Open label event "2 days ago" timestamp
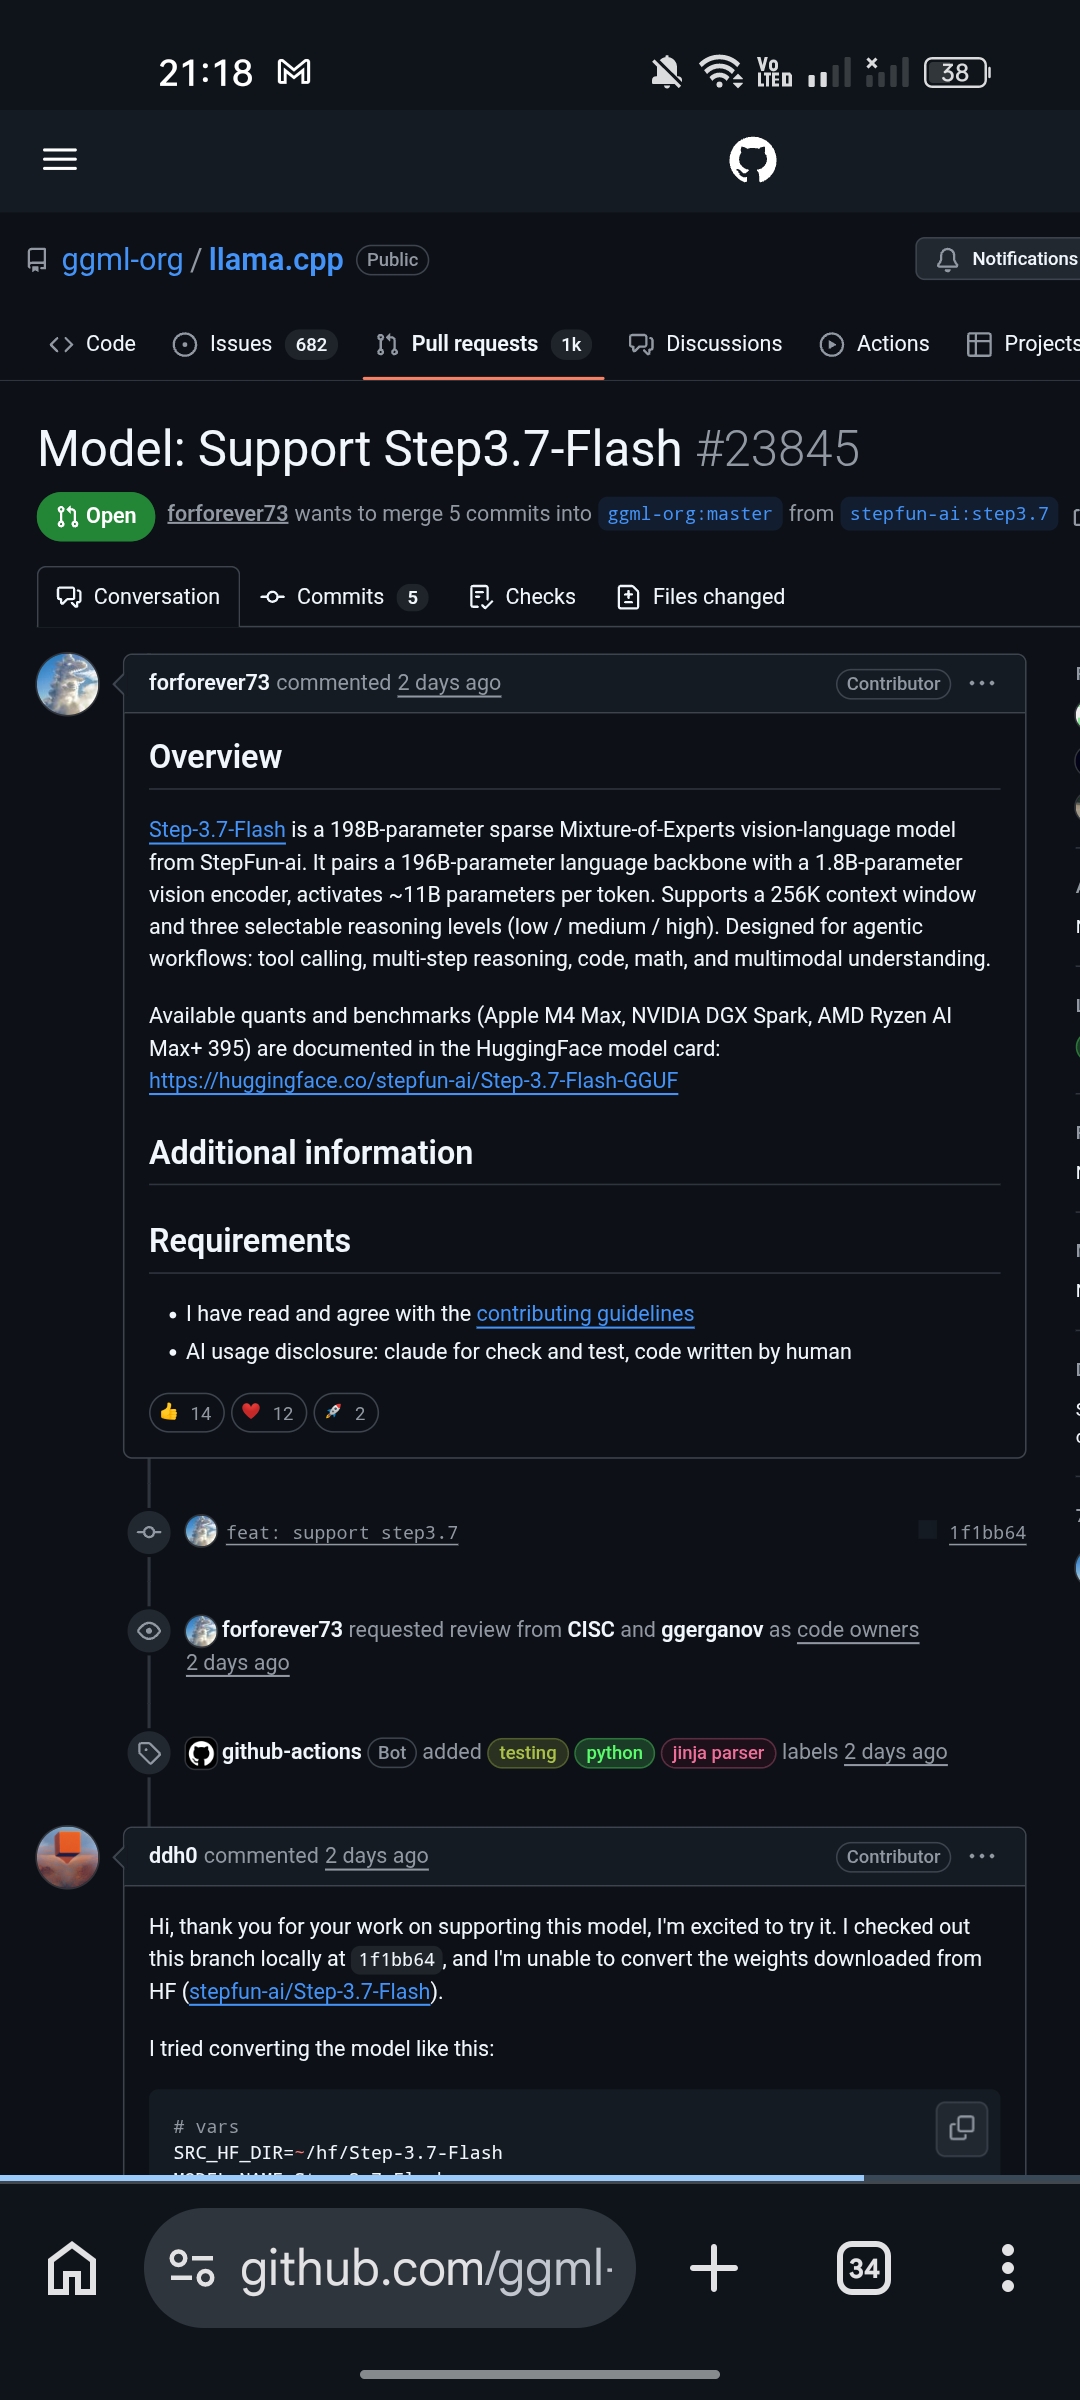 (x=896, y=1752)
